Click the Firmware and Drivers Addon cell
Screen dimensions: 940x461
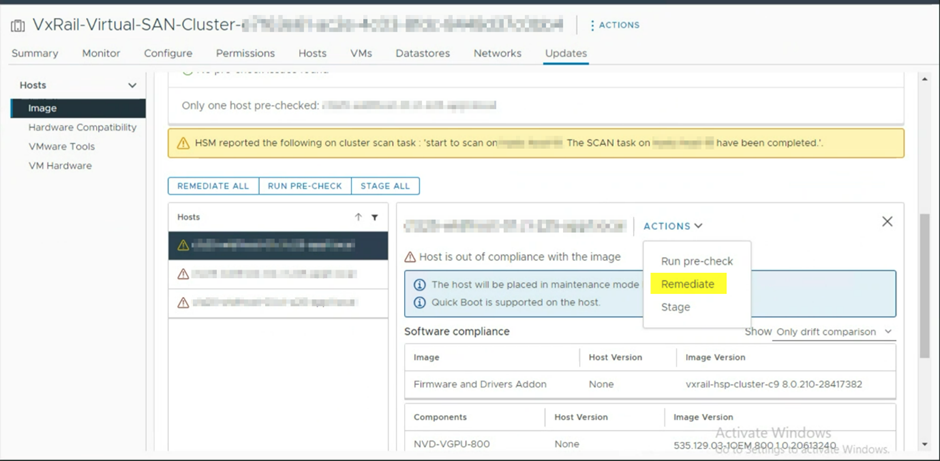[480, 384]
